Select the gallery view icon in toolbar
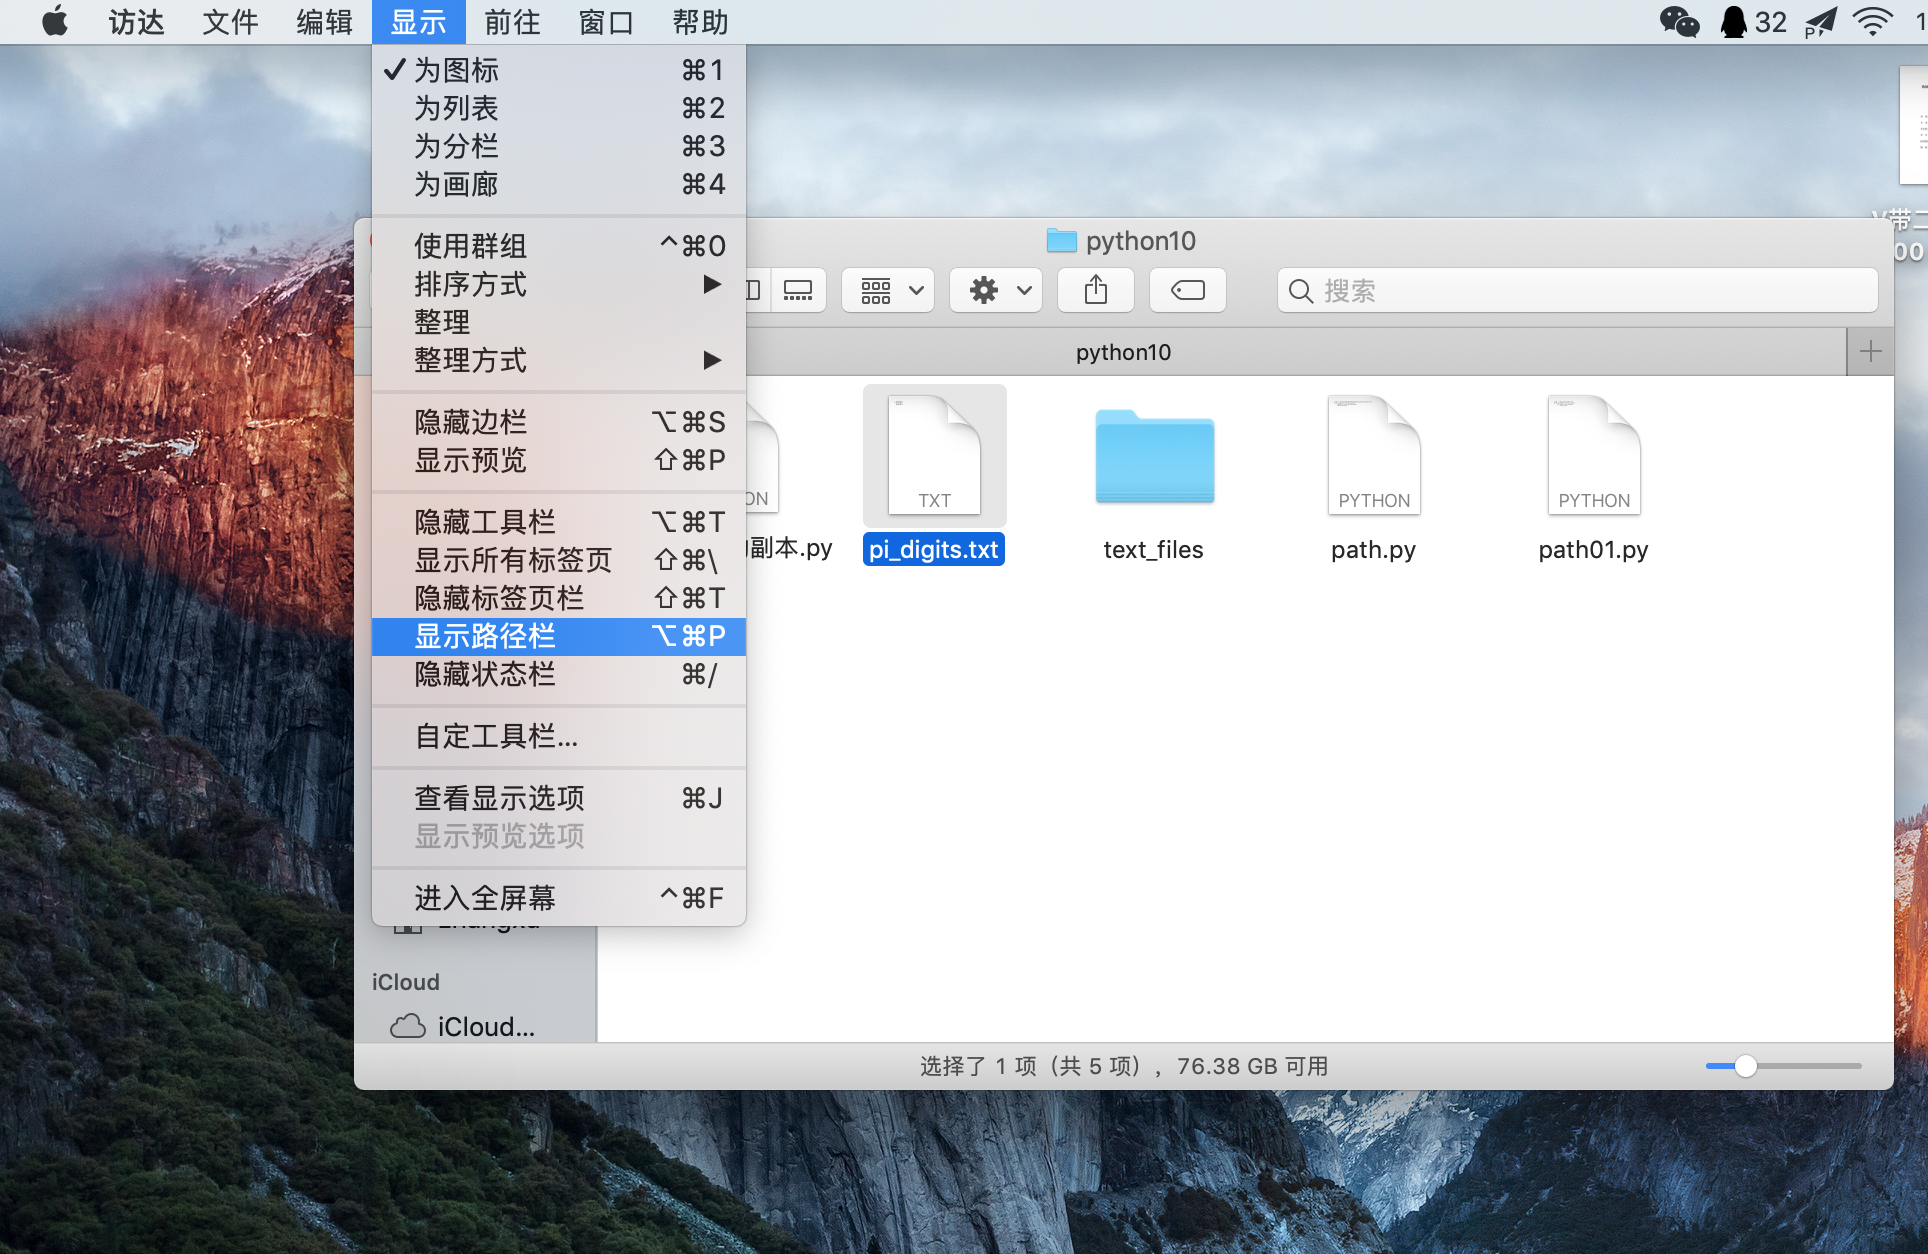Viewport: 1928px width, 1254px height. (x=797, y=291)
